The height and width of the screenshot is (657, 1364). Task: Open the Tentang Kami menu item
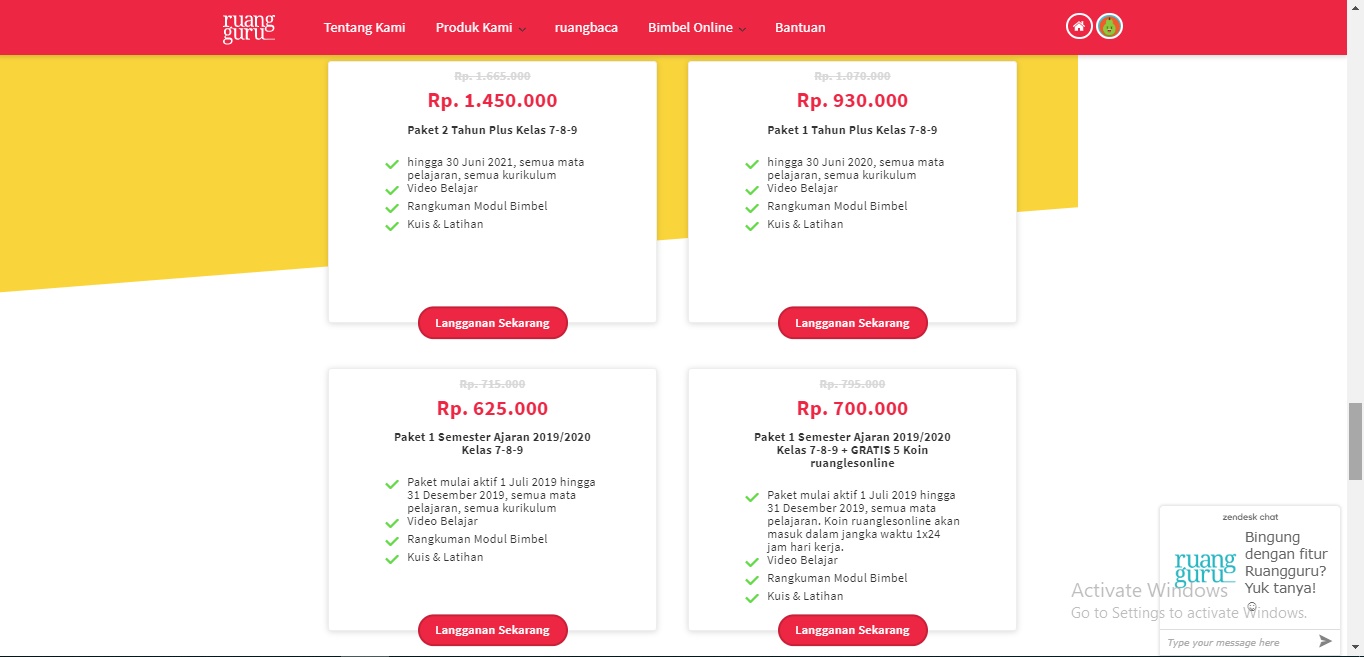coord(364,28)
